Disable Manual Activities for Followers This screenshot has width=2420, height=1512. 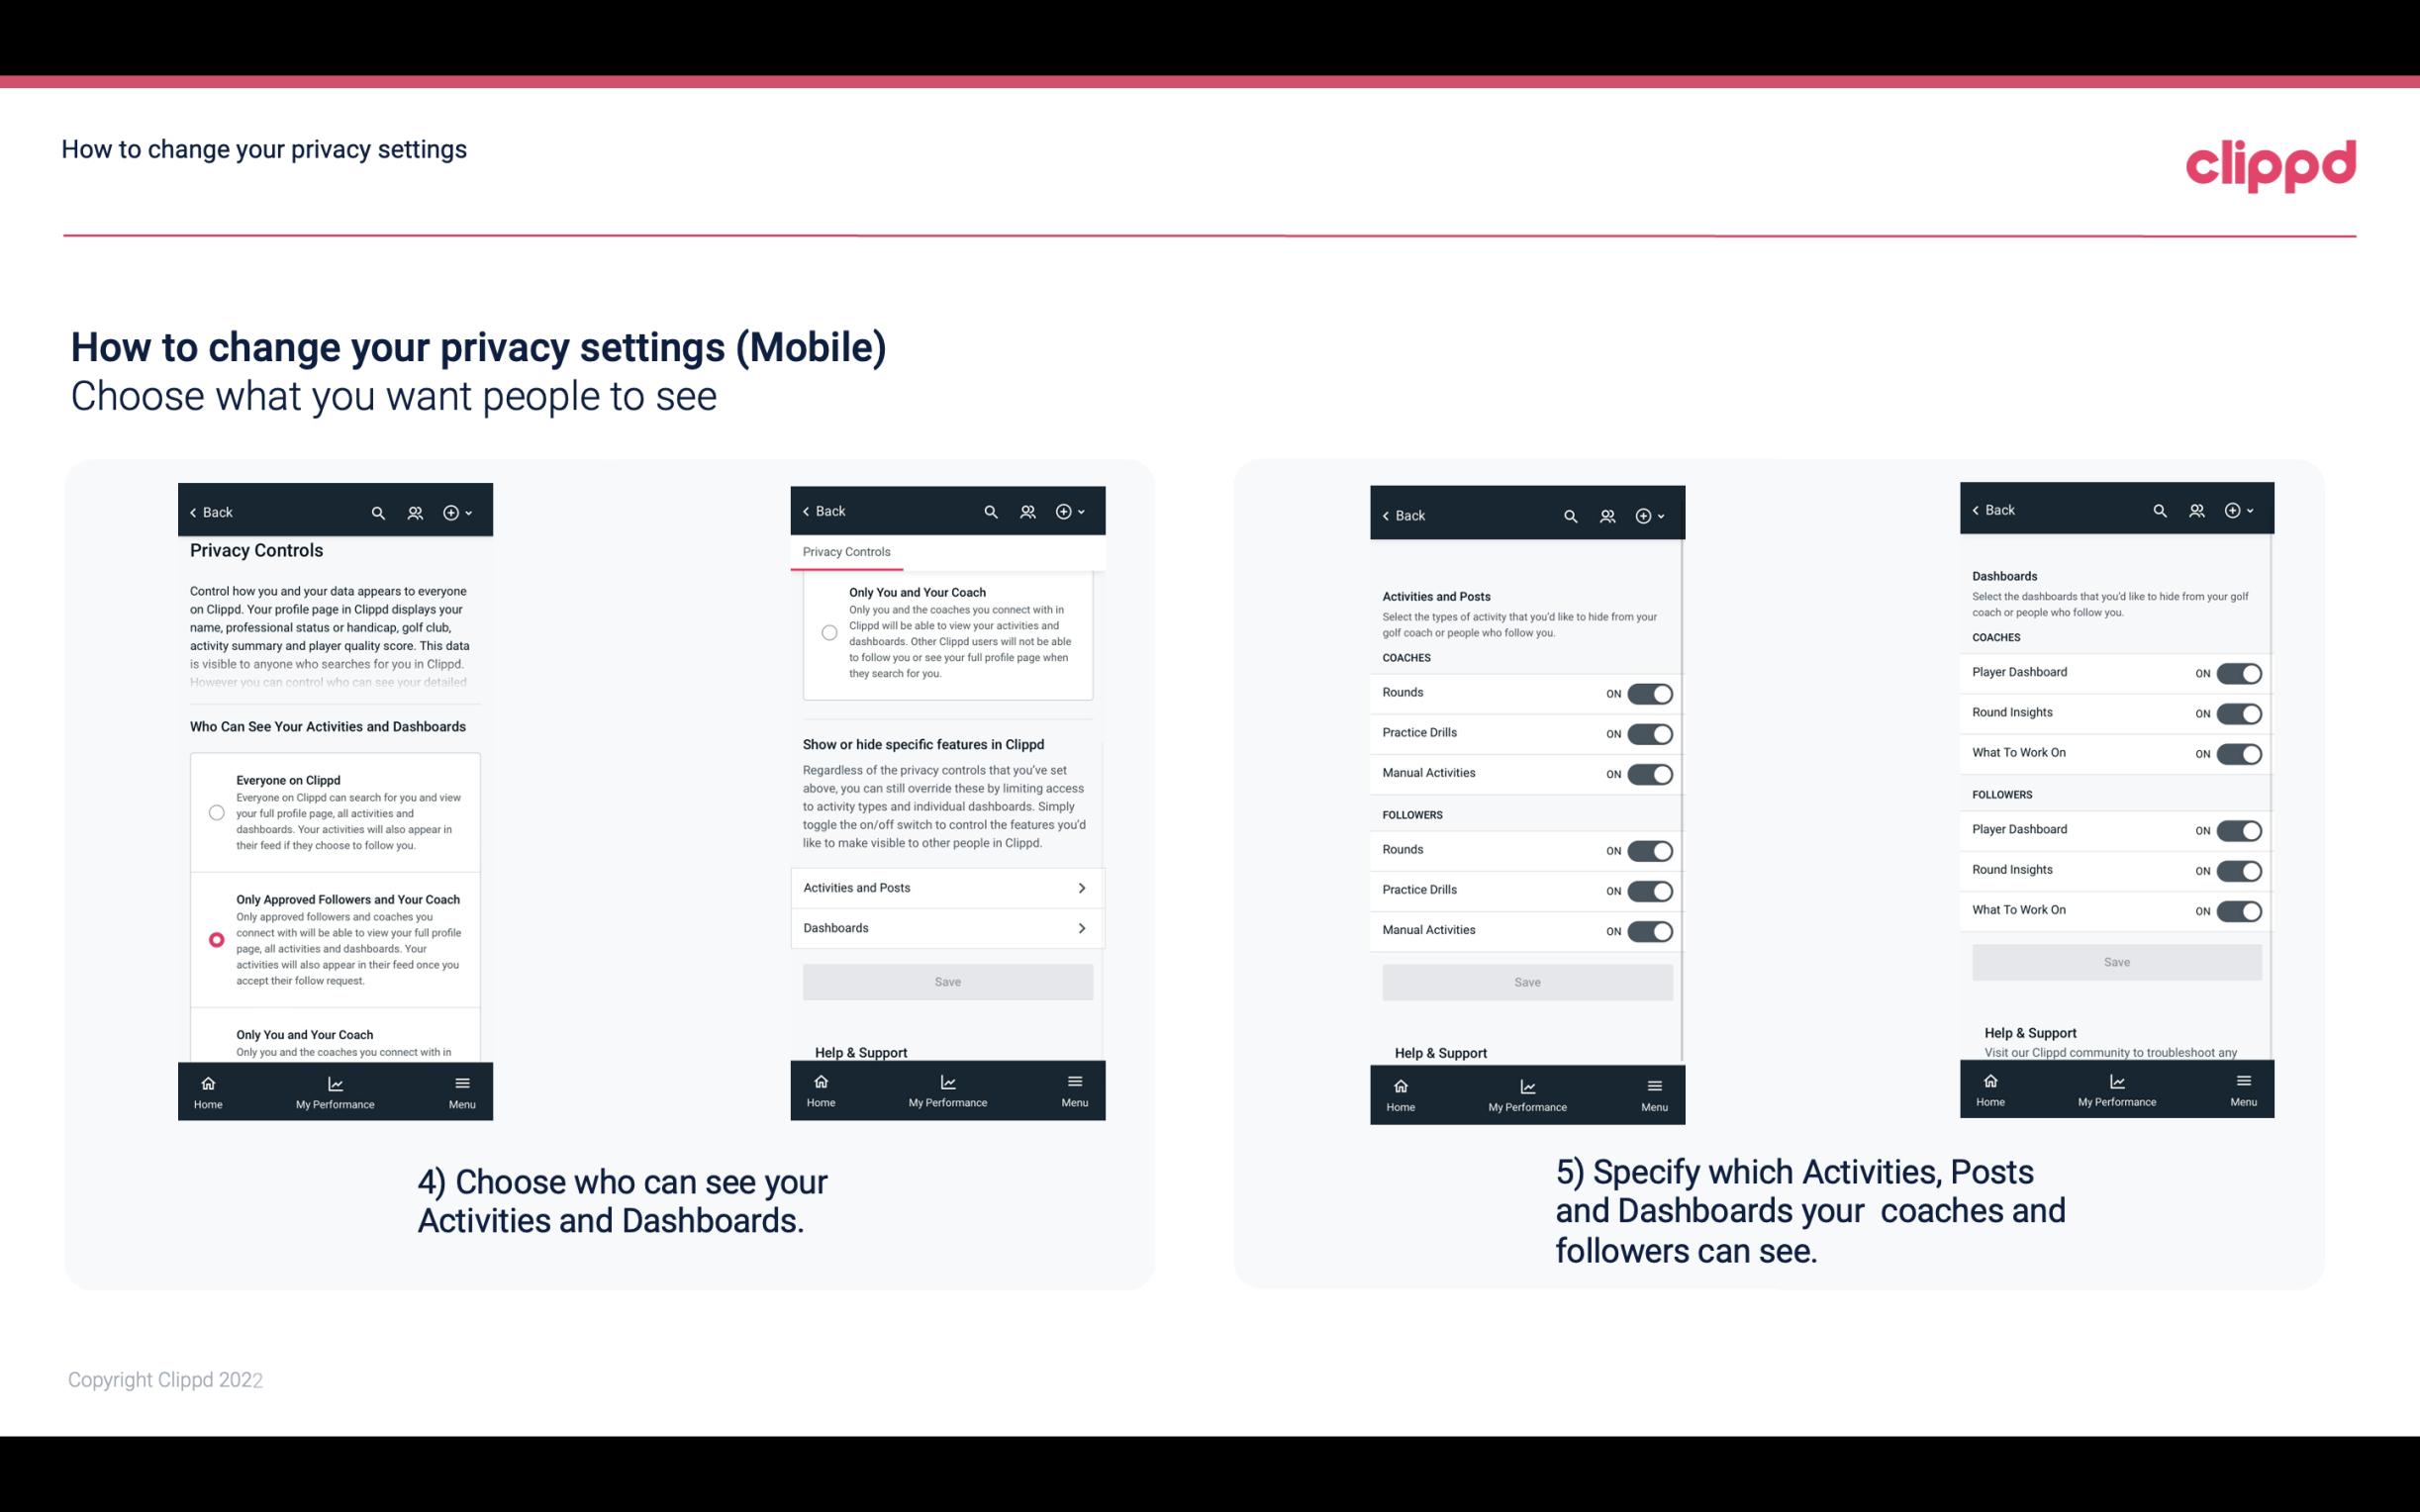tap(1650, 928)
